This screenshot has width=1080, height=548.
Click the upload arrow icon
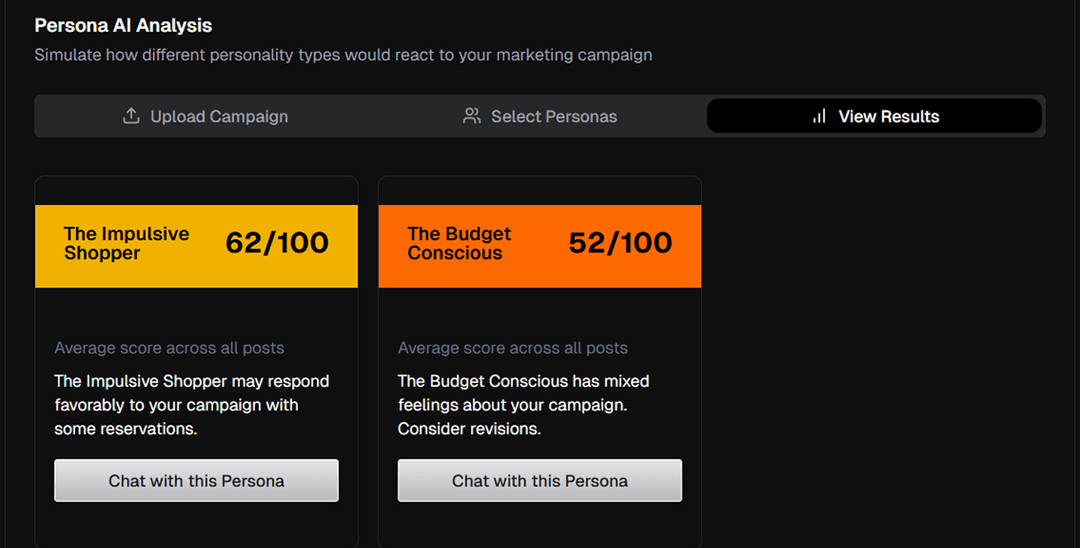pos(131,116)
